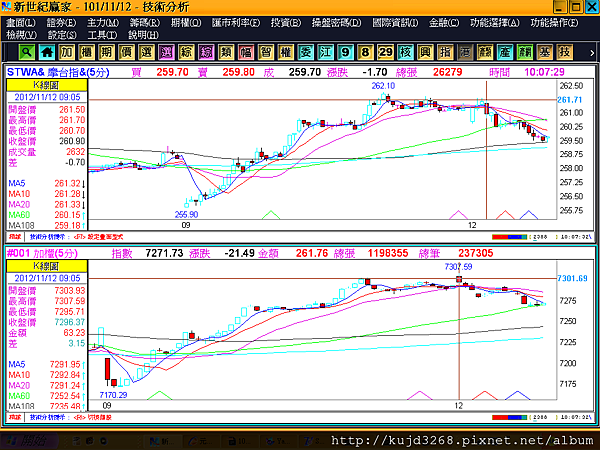This screenshot has width=600, height=450.
Task: Click the 基 toolbar icon
Action: coord(545,52)
